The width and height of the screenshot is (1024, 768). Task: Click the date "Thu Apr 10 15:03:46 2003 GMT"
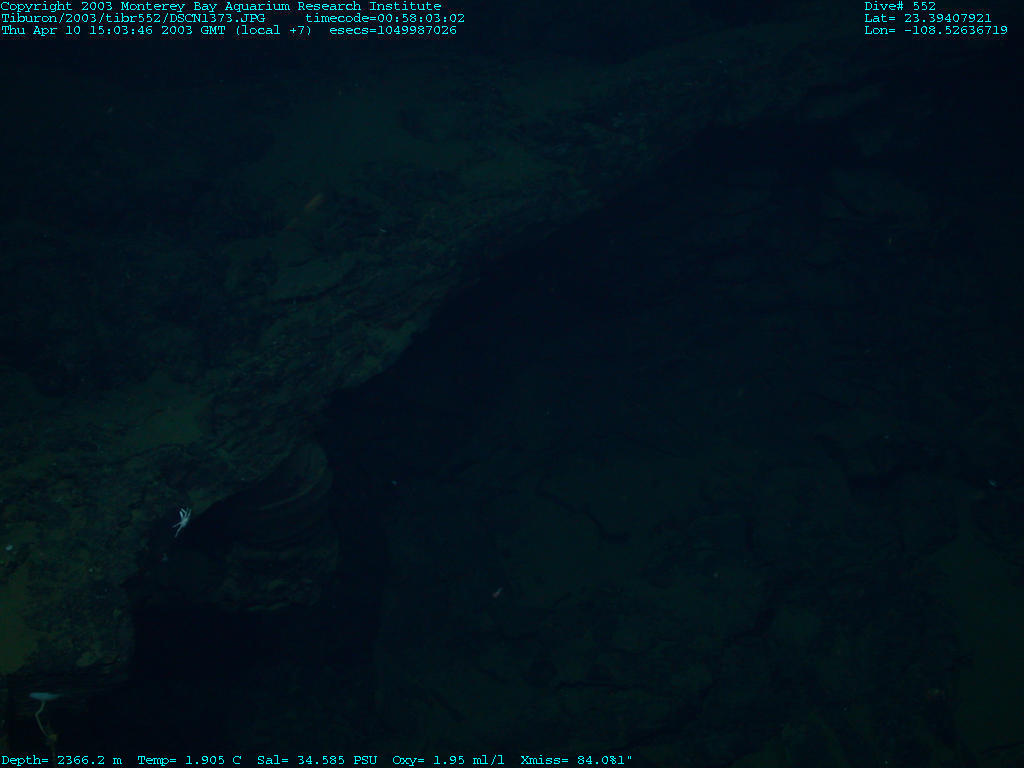pyautogui.click(x=114, y=30)
